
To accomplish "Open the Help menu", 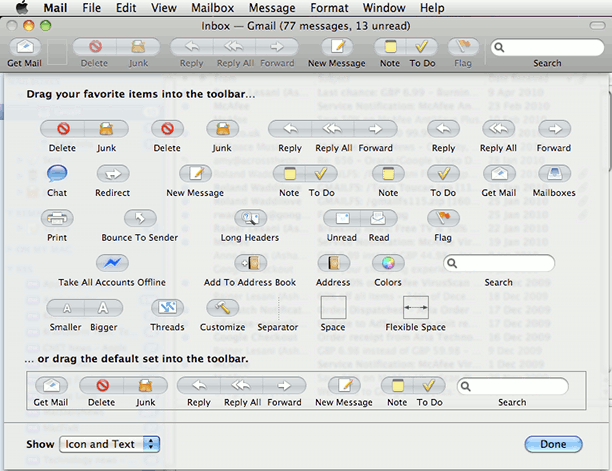I will 432,8.
